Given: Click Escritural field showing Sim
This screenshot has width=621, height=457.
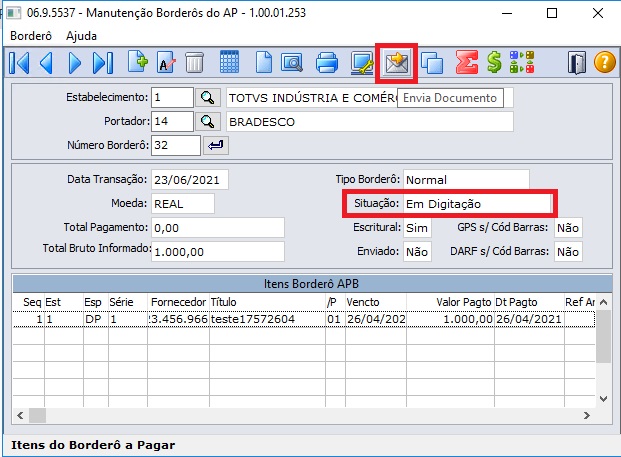Looking at the screenshot, I should tap(417, 228).
